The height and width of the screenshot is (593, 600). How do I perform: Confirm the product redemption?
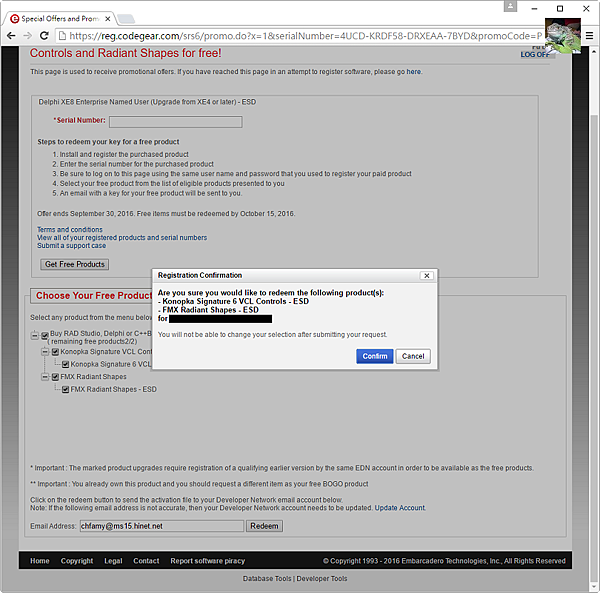click(375, 356)
